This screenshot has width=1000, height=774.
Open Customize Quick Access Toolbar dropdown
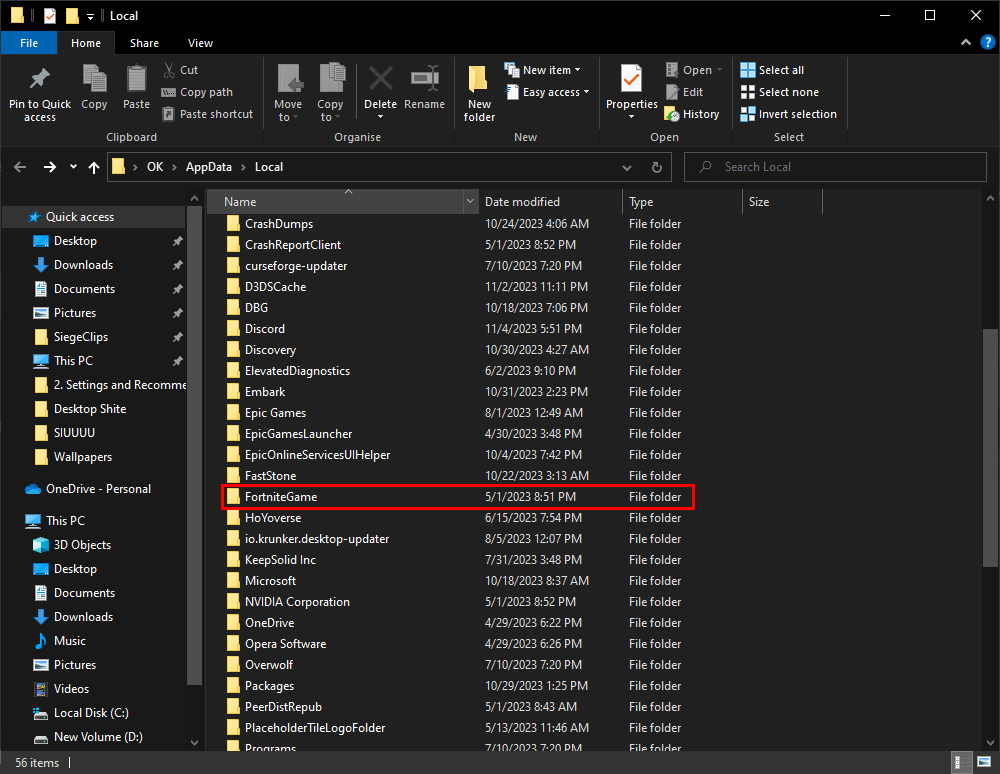click(91, 17)
